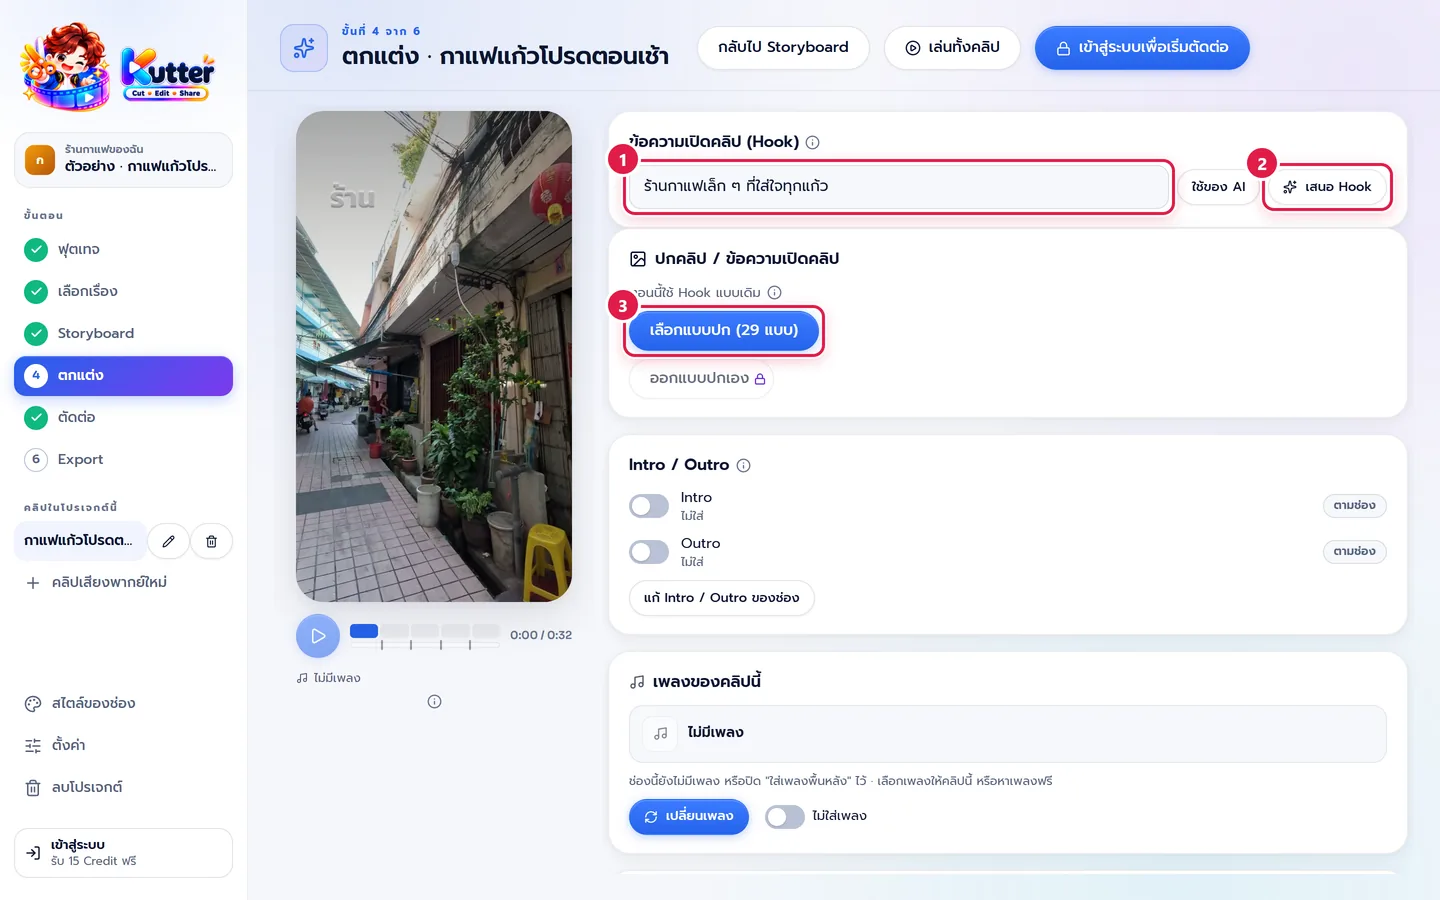
Task: Click the video preview thumbnail
Action: [434, 356]
